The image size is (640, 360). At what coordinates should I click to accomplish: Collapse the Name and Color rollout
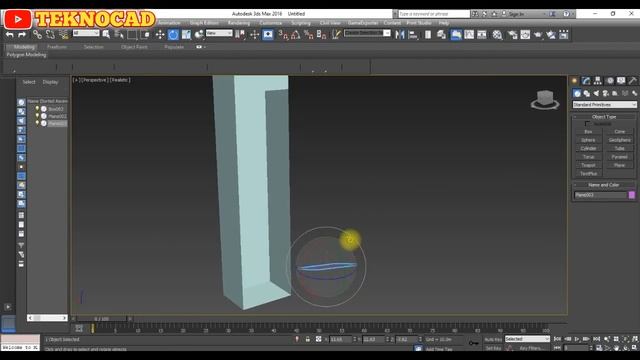pos(604,185)
